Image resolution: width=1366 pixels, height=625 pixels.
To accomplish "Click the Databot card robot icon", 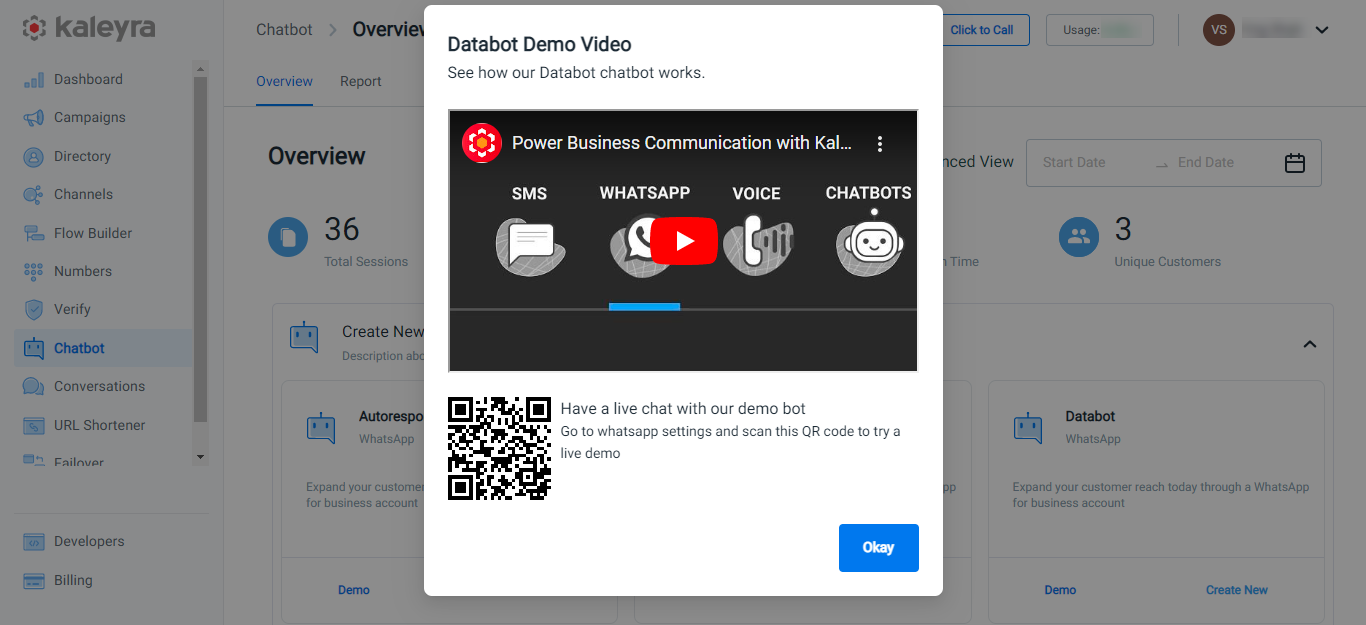I will (x=1028, y=428).
